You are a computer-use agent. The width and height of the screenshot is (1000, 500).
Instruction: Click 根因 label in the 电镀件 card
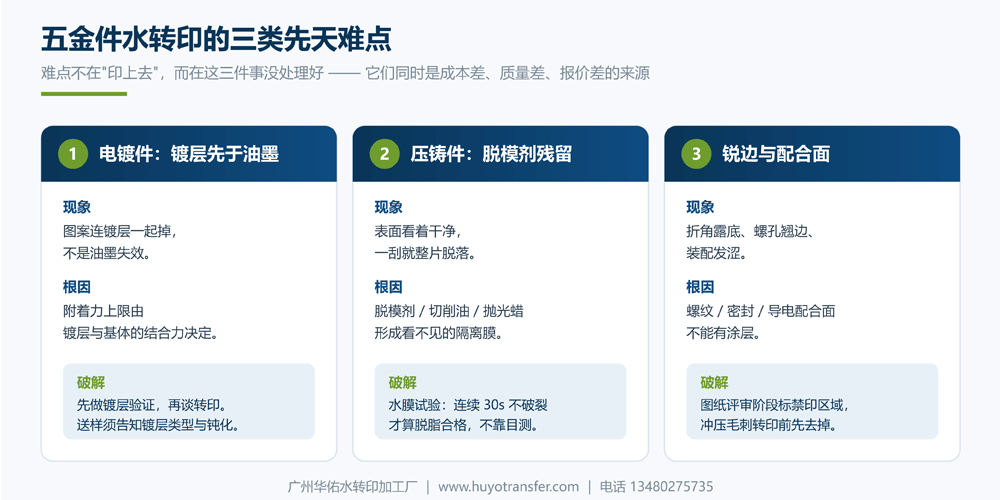coord(77,287)
